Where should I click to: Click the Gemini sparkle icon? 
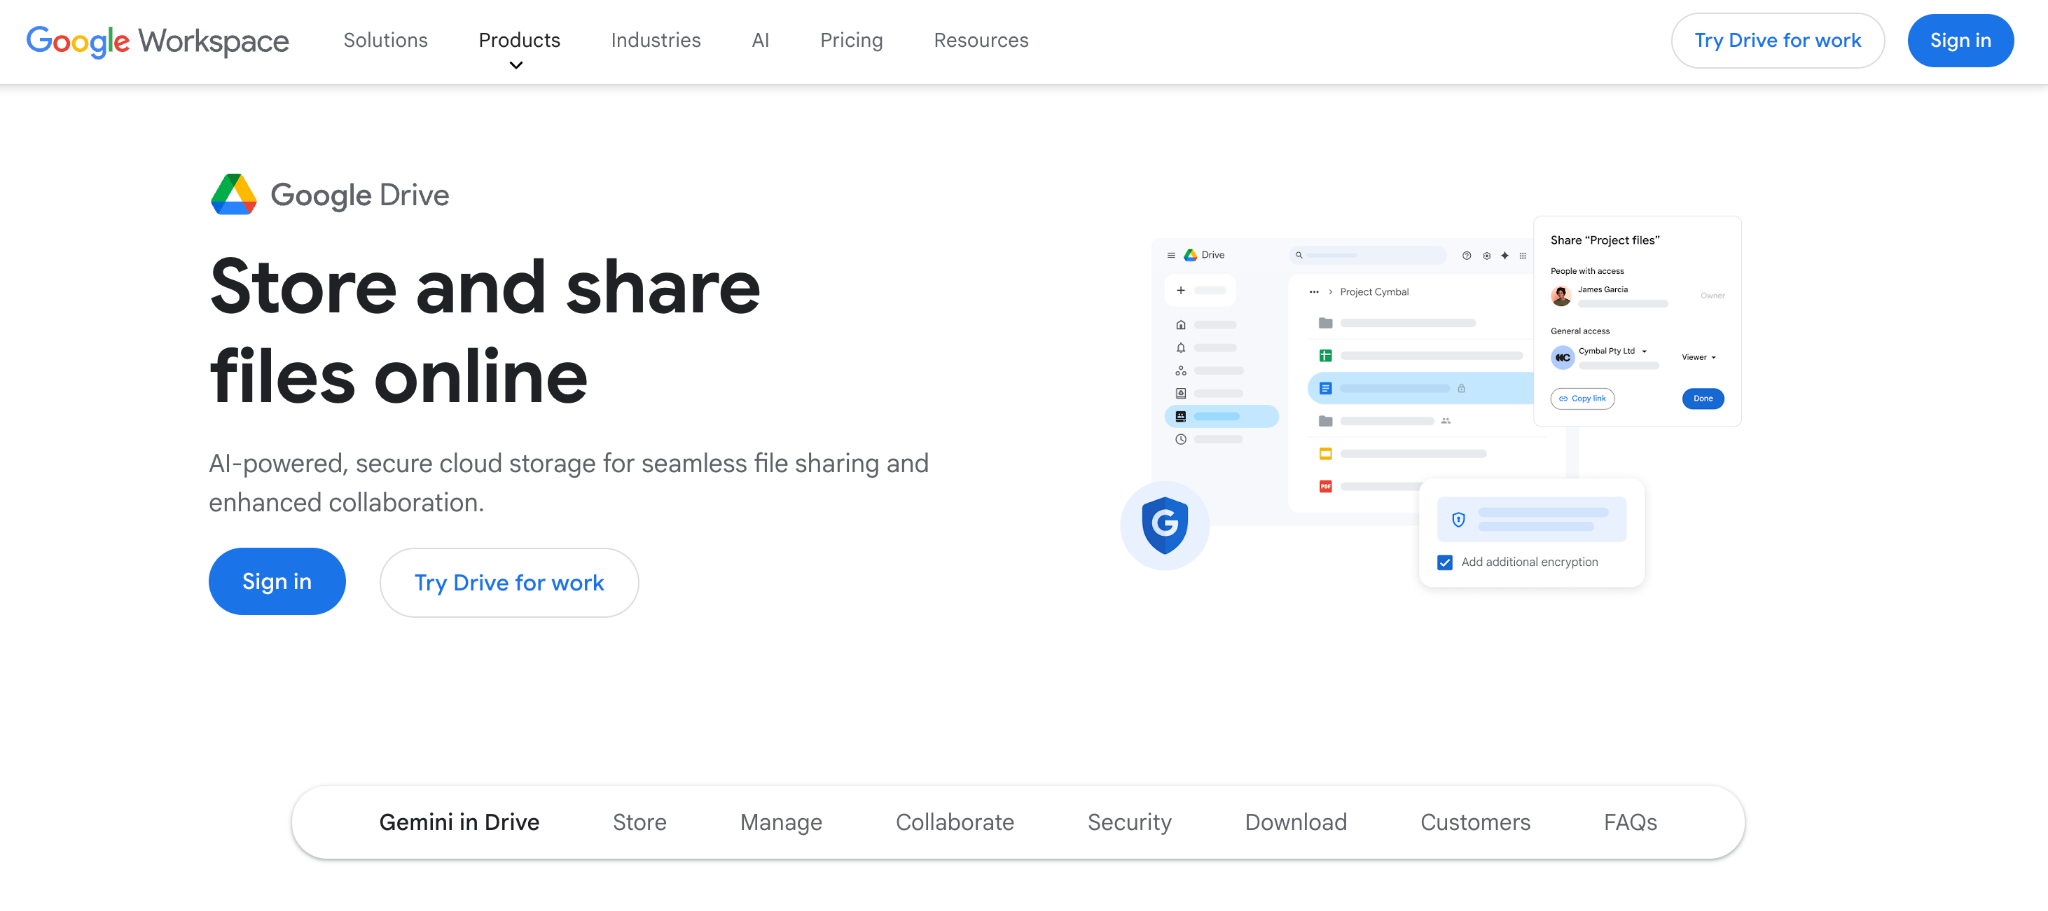pos(1505,255)
